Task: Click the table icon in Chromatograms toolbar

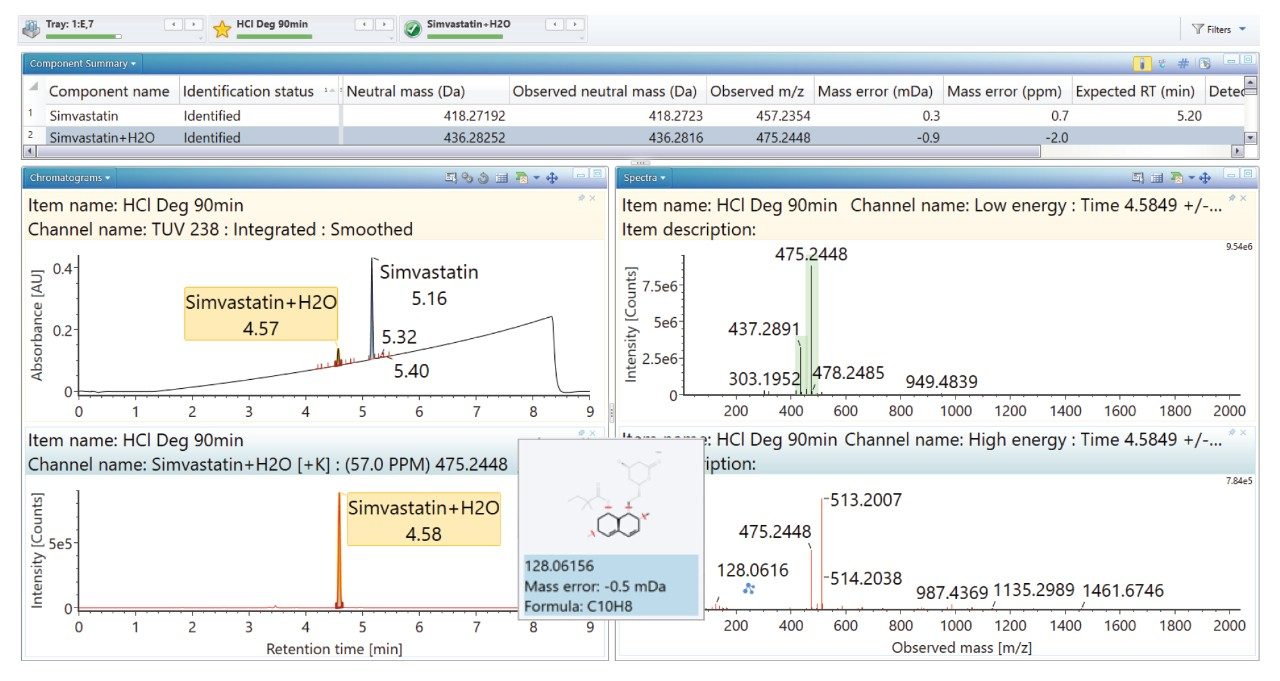Action: tap(502, 177)
